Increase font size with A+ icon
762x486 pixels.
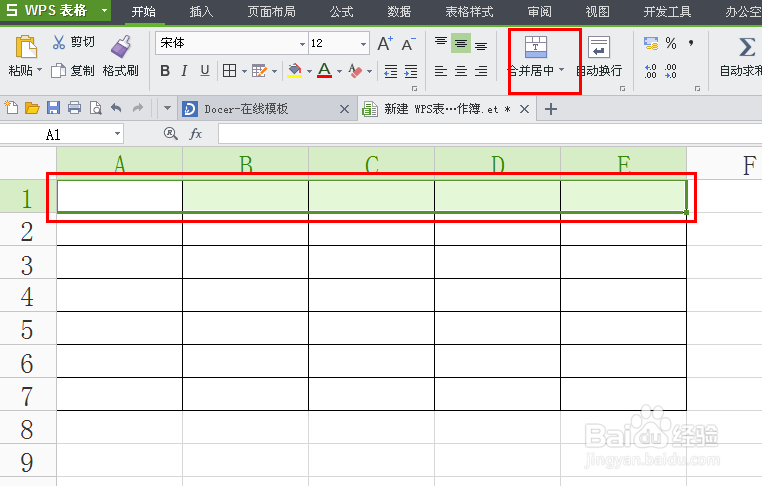[x=385, y=44]
